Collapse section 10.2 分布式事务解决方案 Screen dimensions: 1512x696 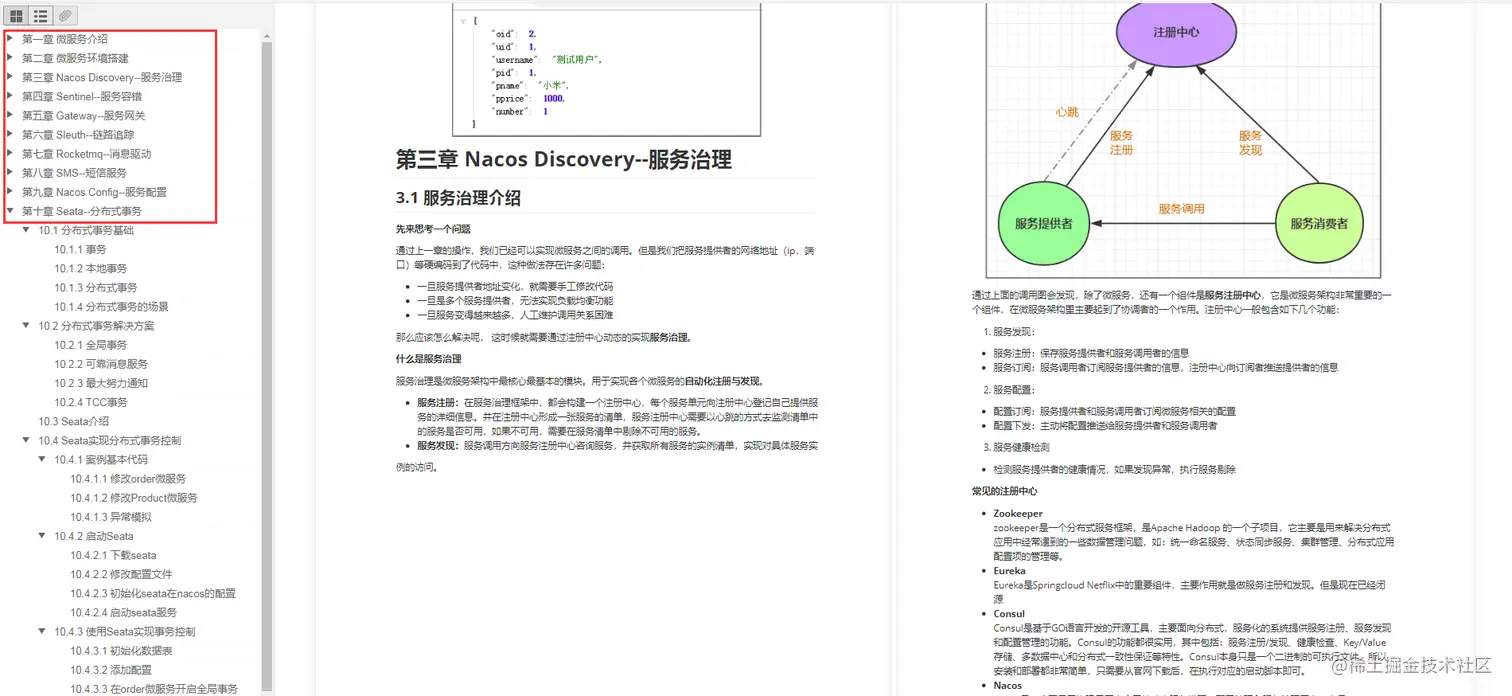click(26, 326)
